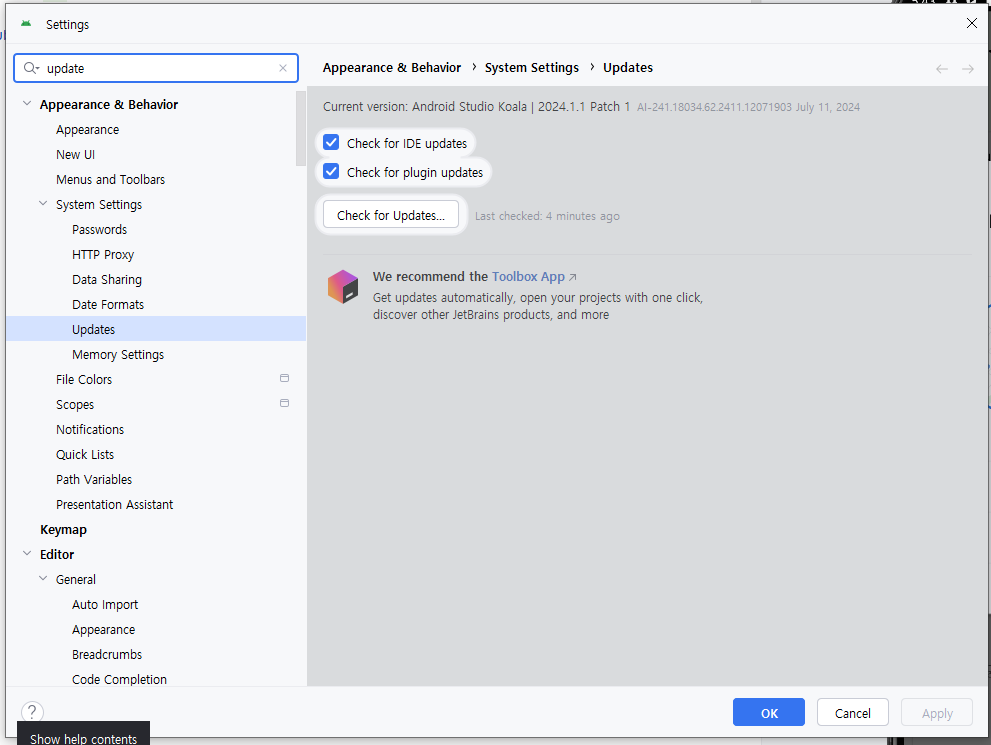Click the project-level icon beside Scopes

point(284,403)
